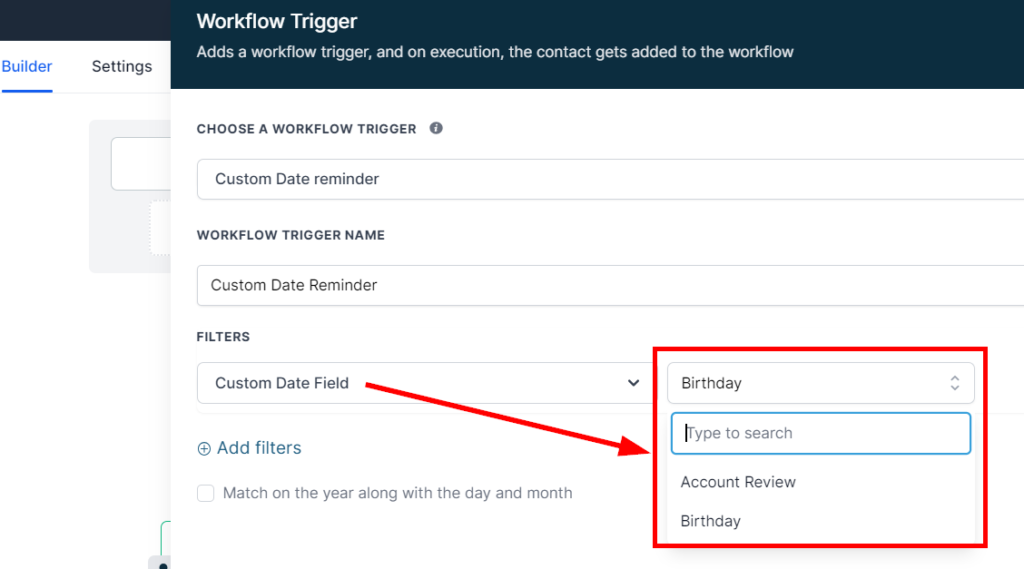
Task: Select Account Review from the options list
Action: coord(738,482)
